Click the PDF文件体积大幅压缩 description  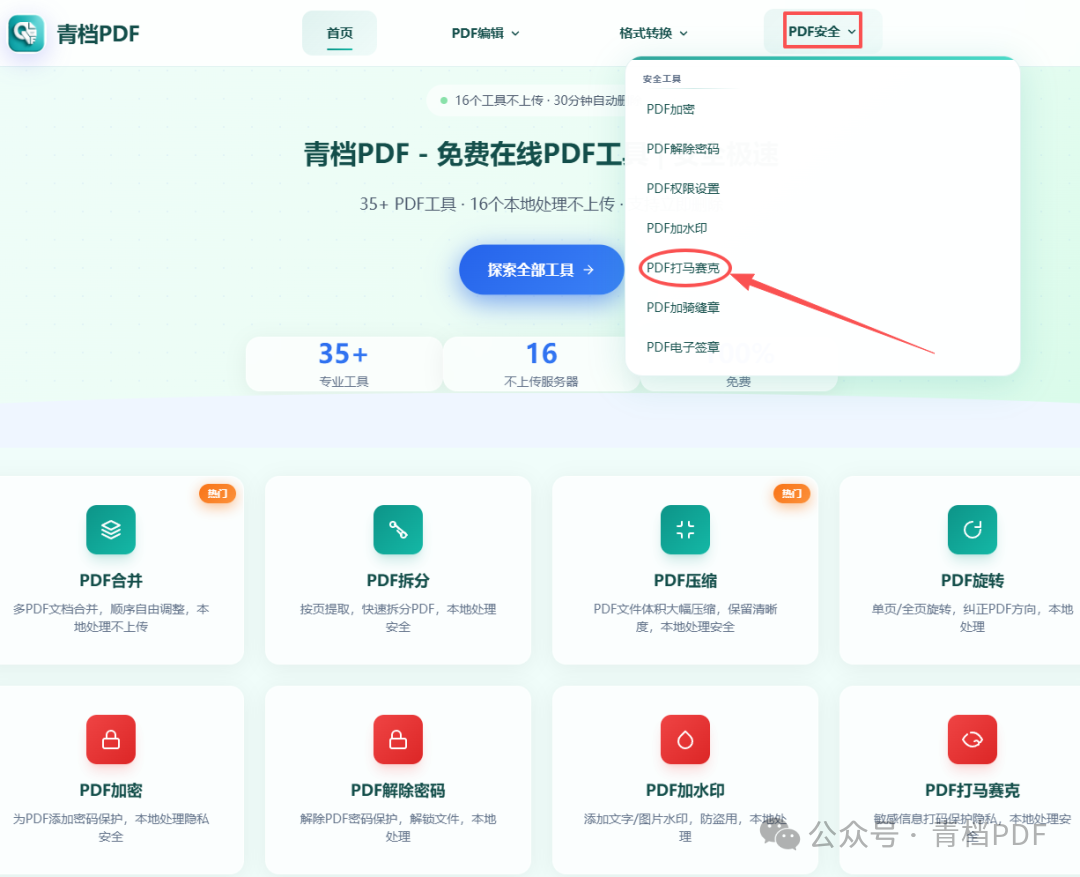(685, 618)
